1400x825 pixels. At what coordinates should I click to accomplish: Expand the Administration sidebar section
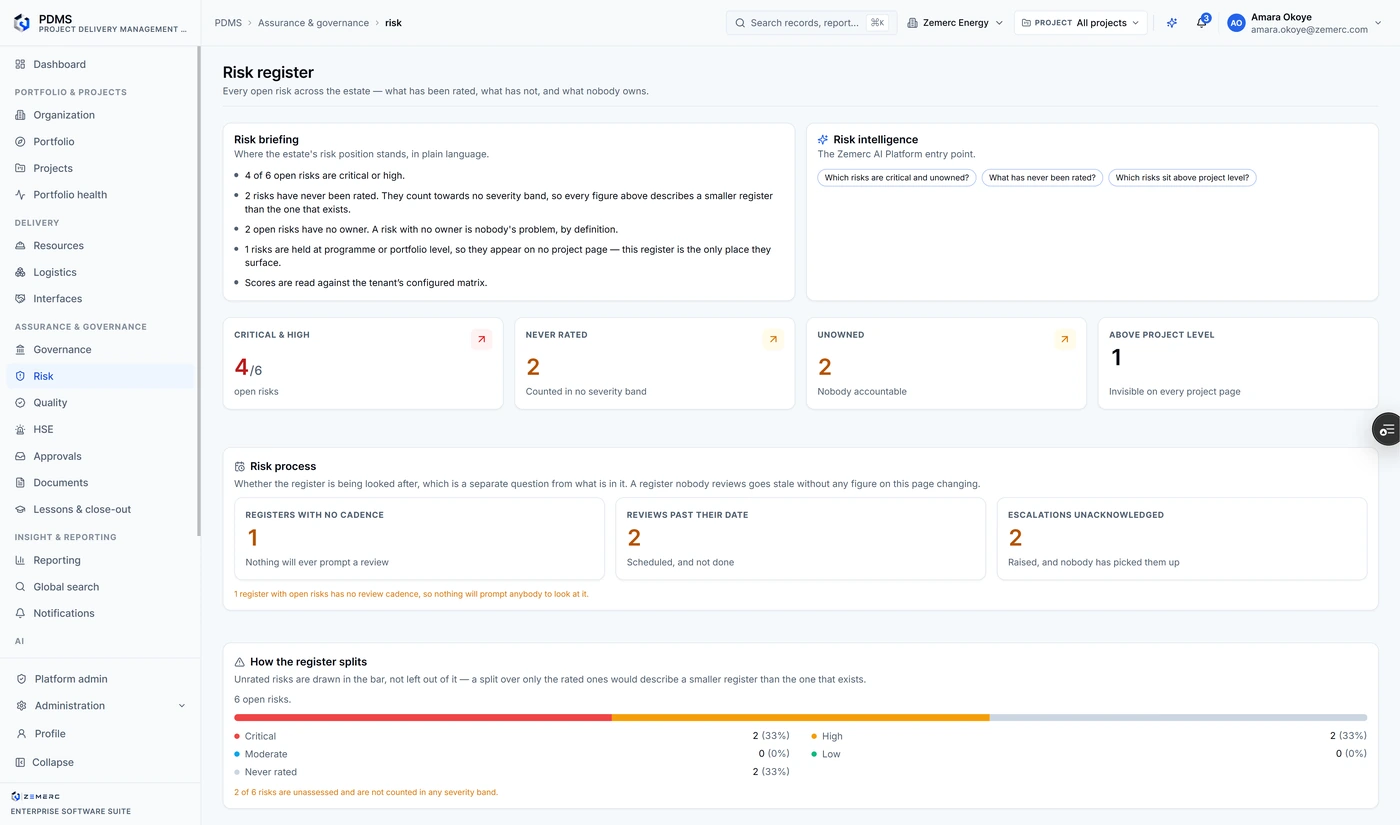pos(101,706)
